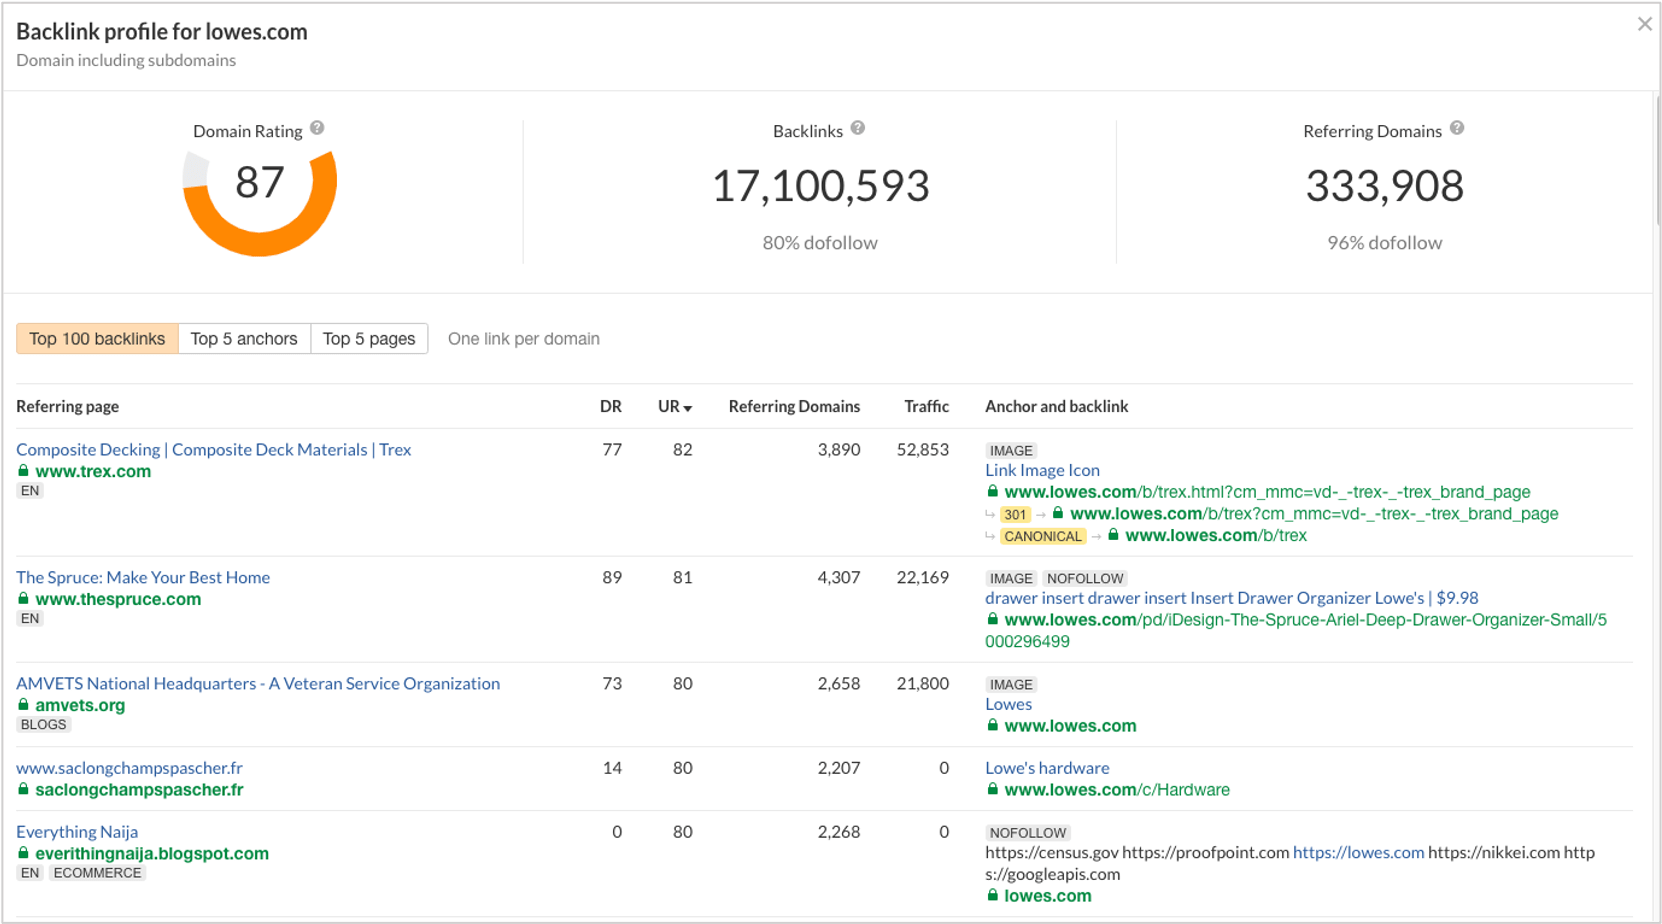Switch to the Top 5 anchors tab
1662x924 pixels.
[244, 339]
